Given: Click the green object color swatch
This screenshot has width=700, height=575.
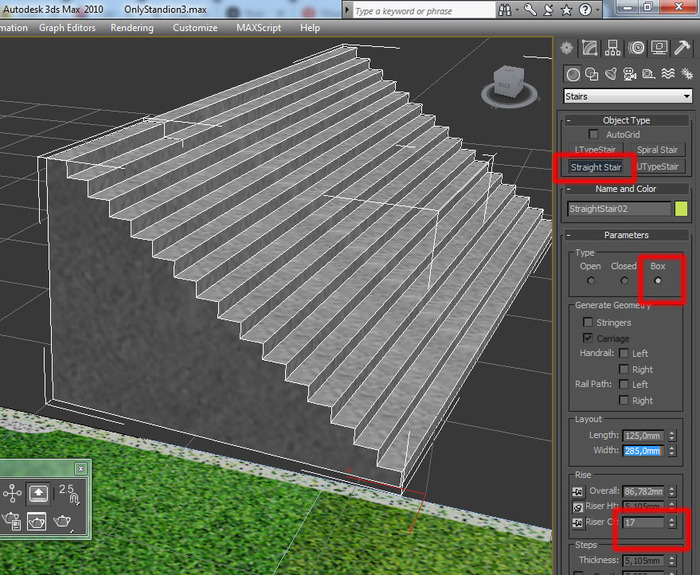Looking at the screenshot, I should [682, 209].
